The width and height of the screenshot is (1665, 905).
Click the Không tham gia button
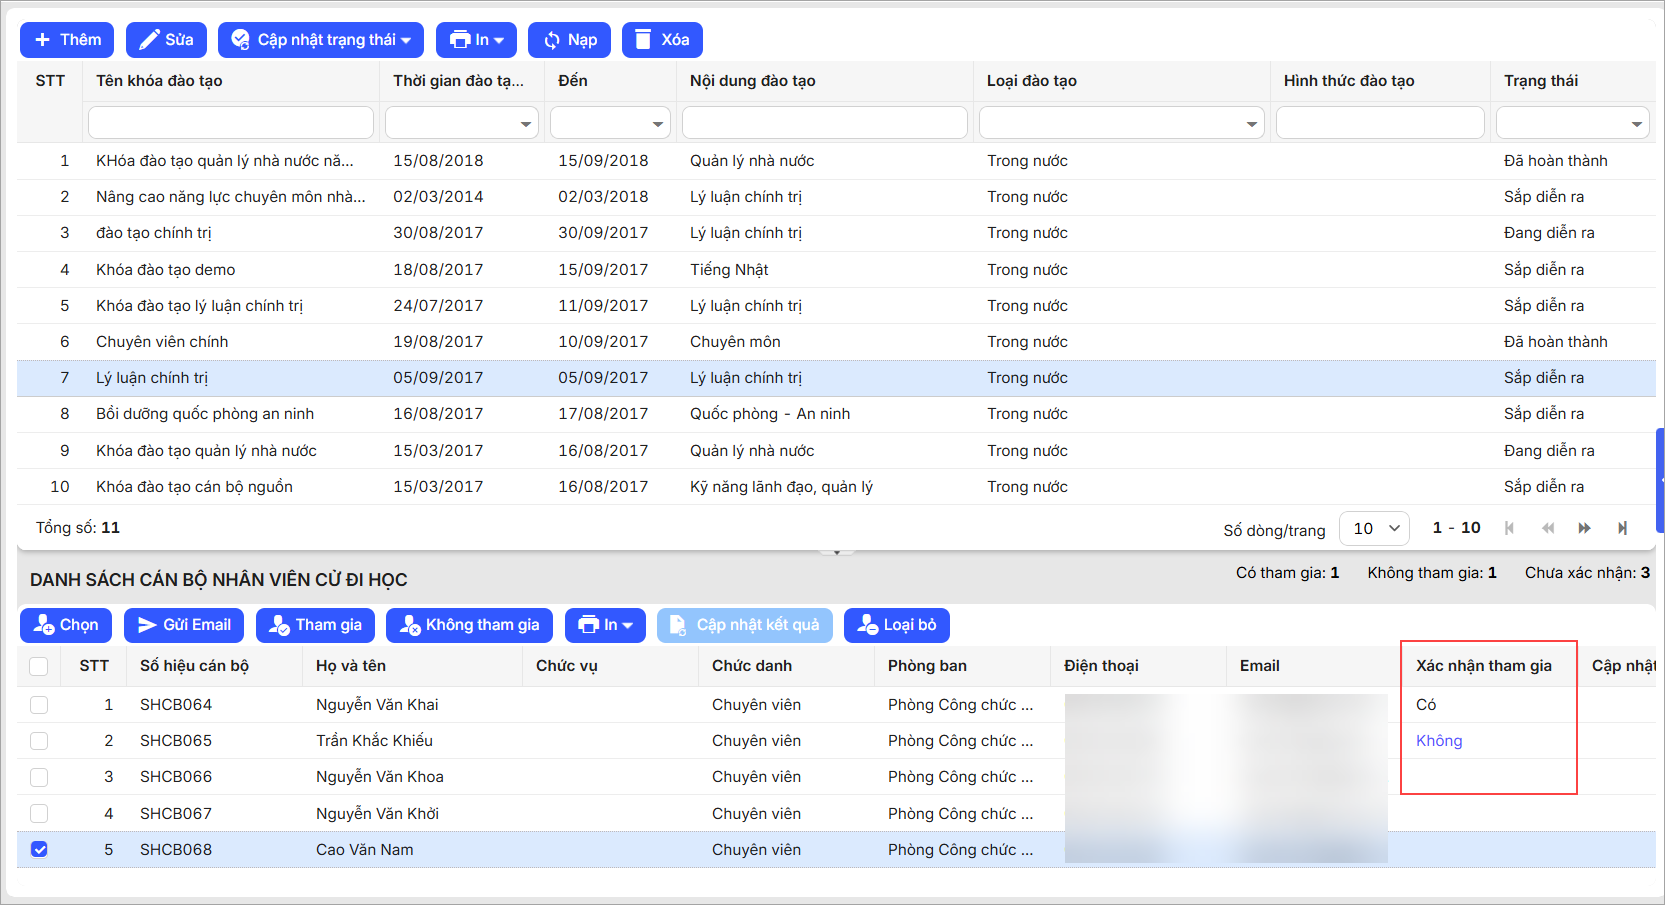pyautogui.click(x=468, y=625)
